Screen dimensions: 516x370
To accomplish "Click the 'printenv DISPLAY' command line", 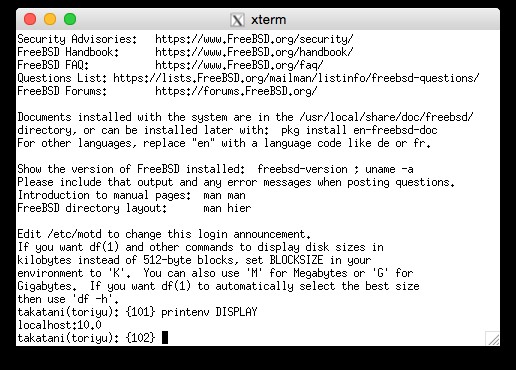I will pyautogui.click(x=209, y=312).
